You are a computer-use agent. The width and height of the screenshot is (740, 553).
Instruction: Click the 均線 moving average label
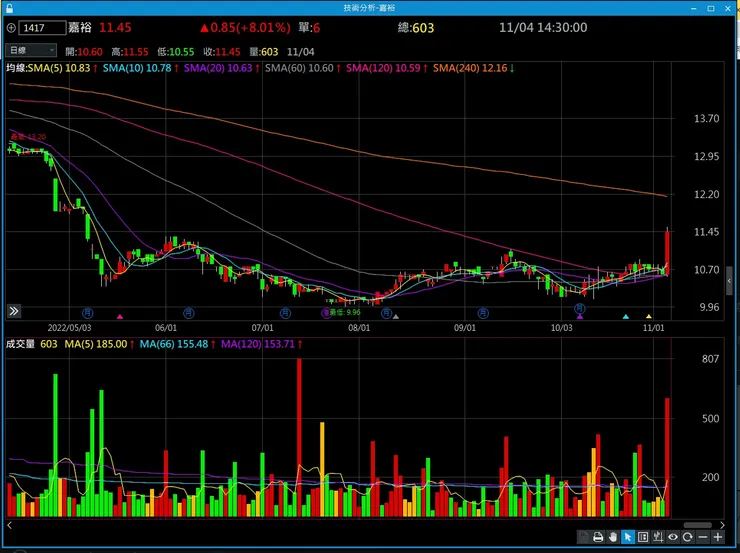[x=15, y=68]
